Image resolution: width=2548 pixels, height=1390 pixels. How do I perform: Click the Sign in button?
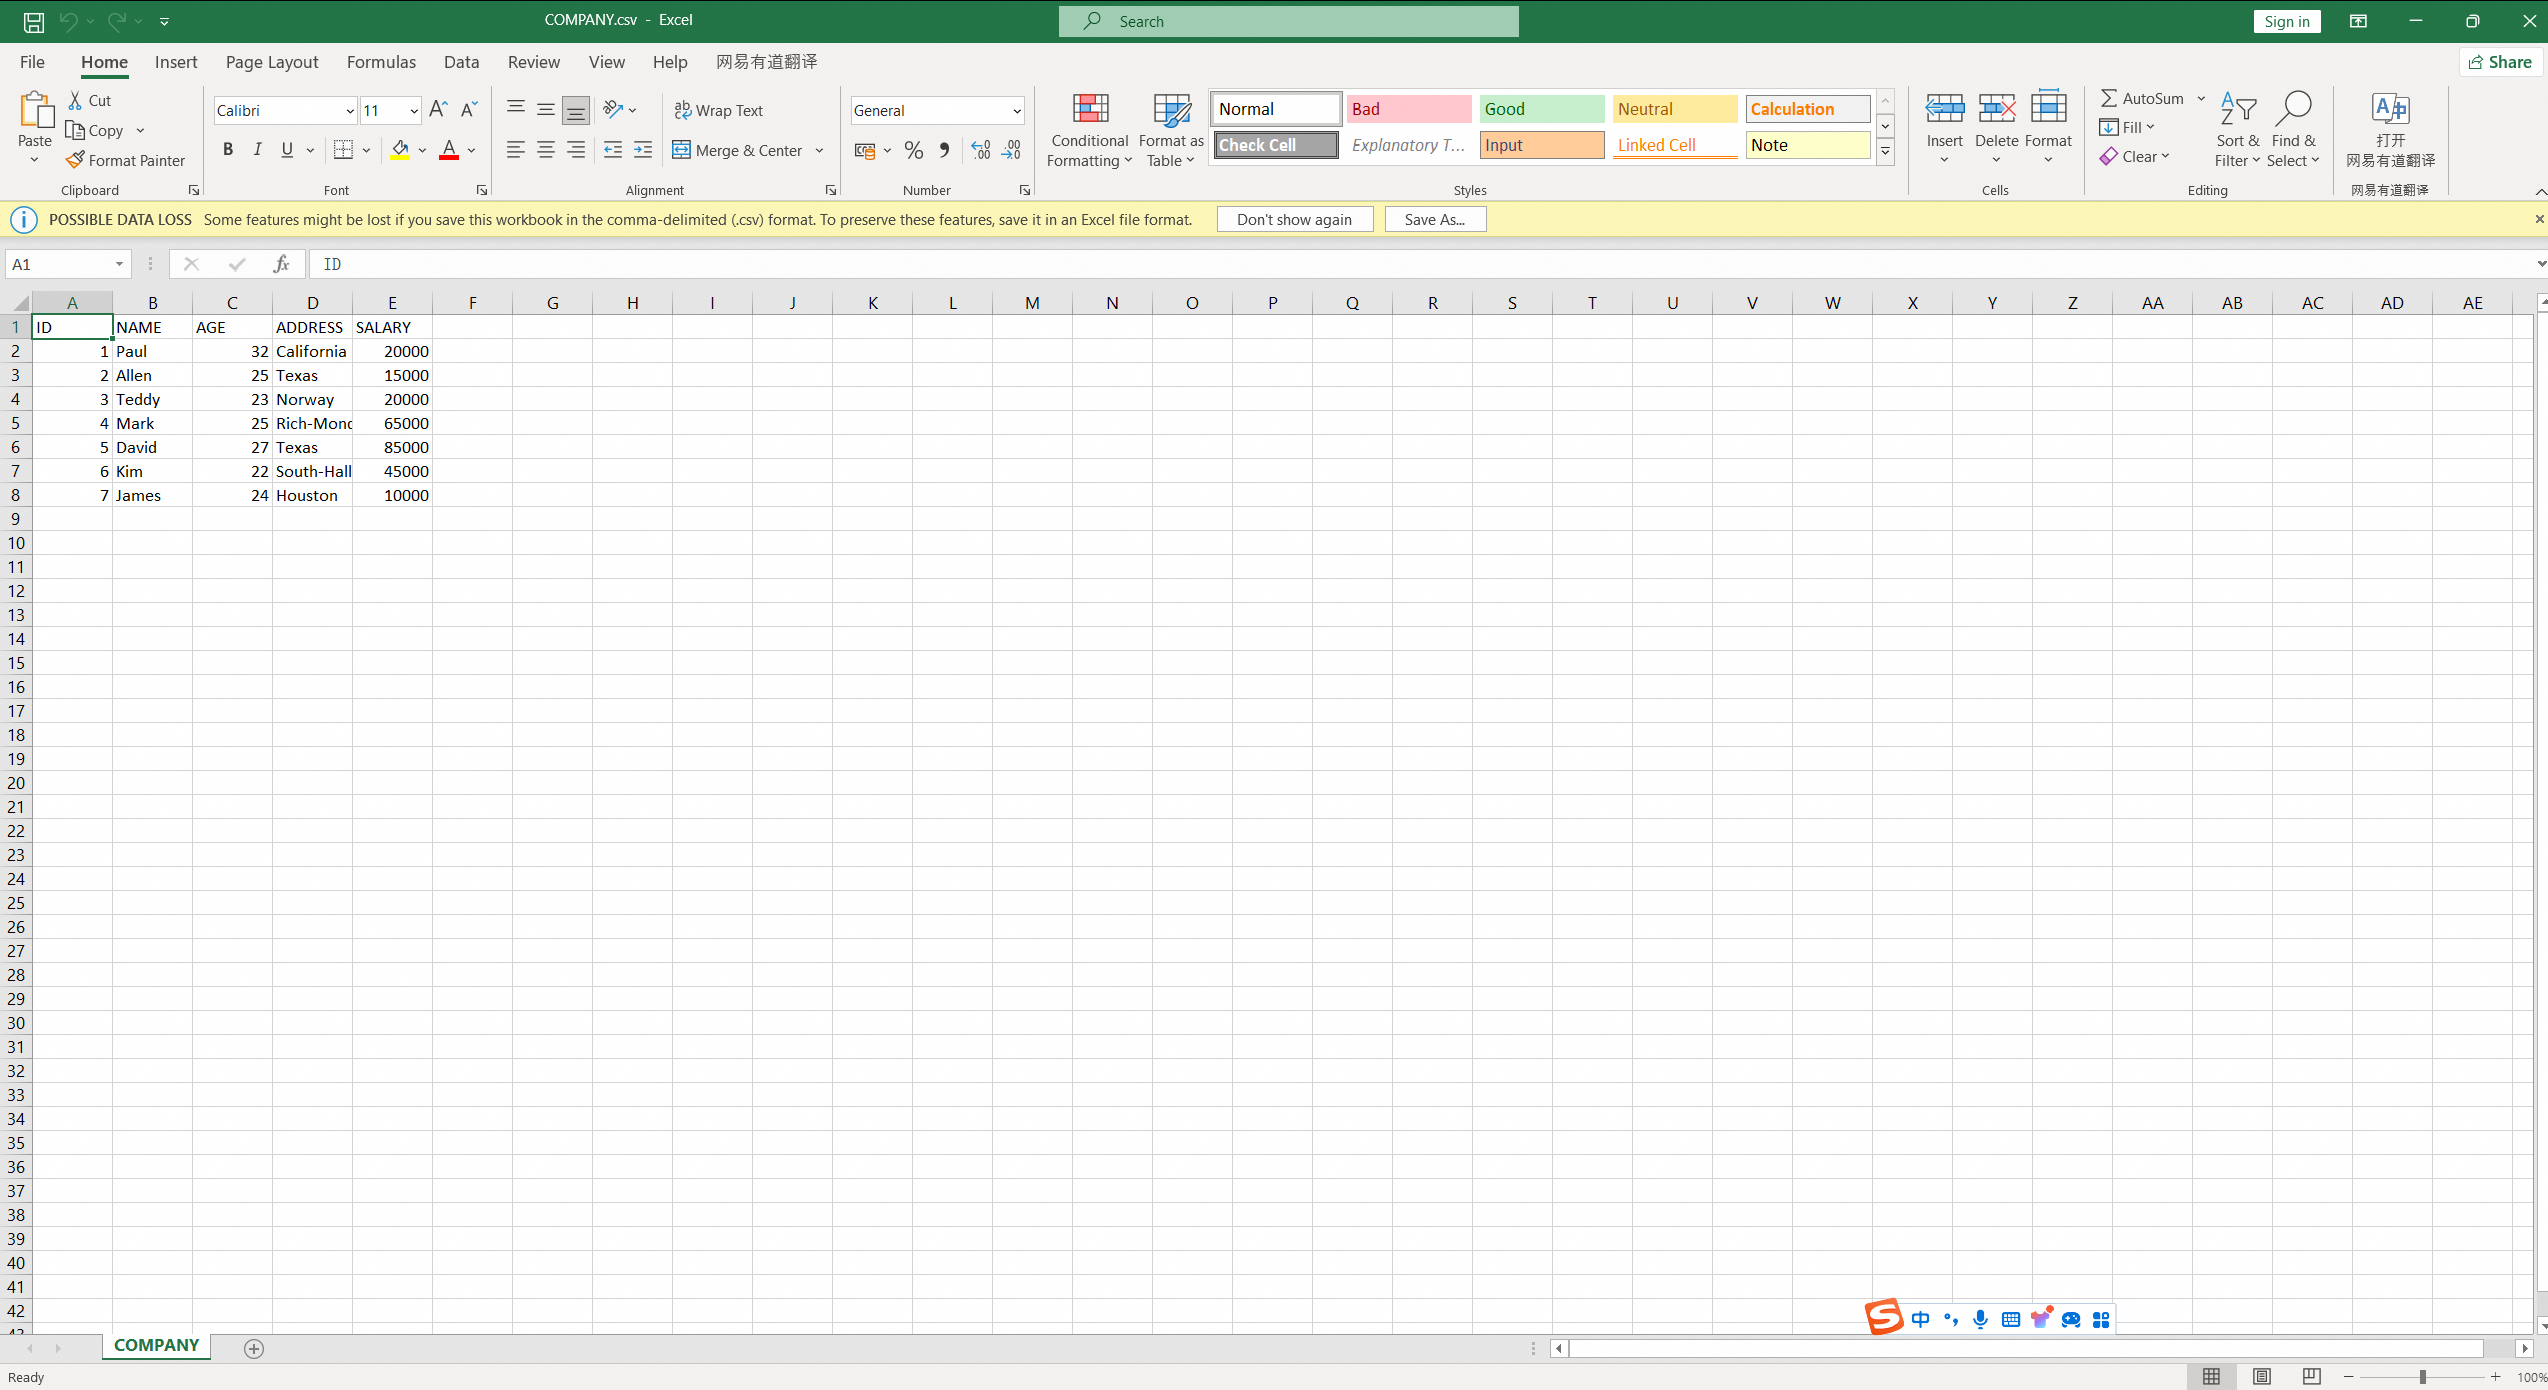[2287, 21]
